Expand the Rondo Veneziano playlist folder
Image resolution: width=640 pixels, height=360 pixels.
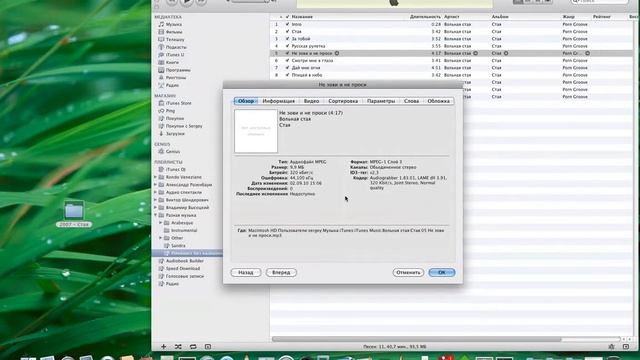[155, 177]
